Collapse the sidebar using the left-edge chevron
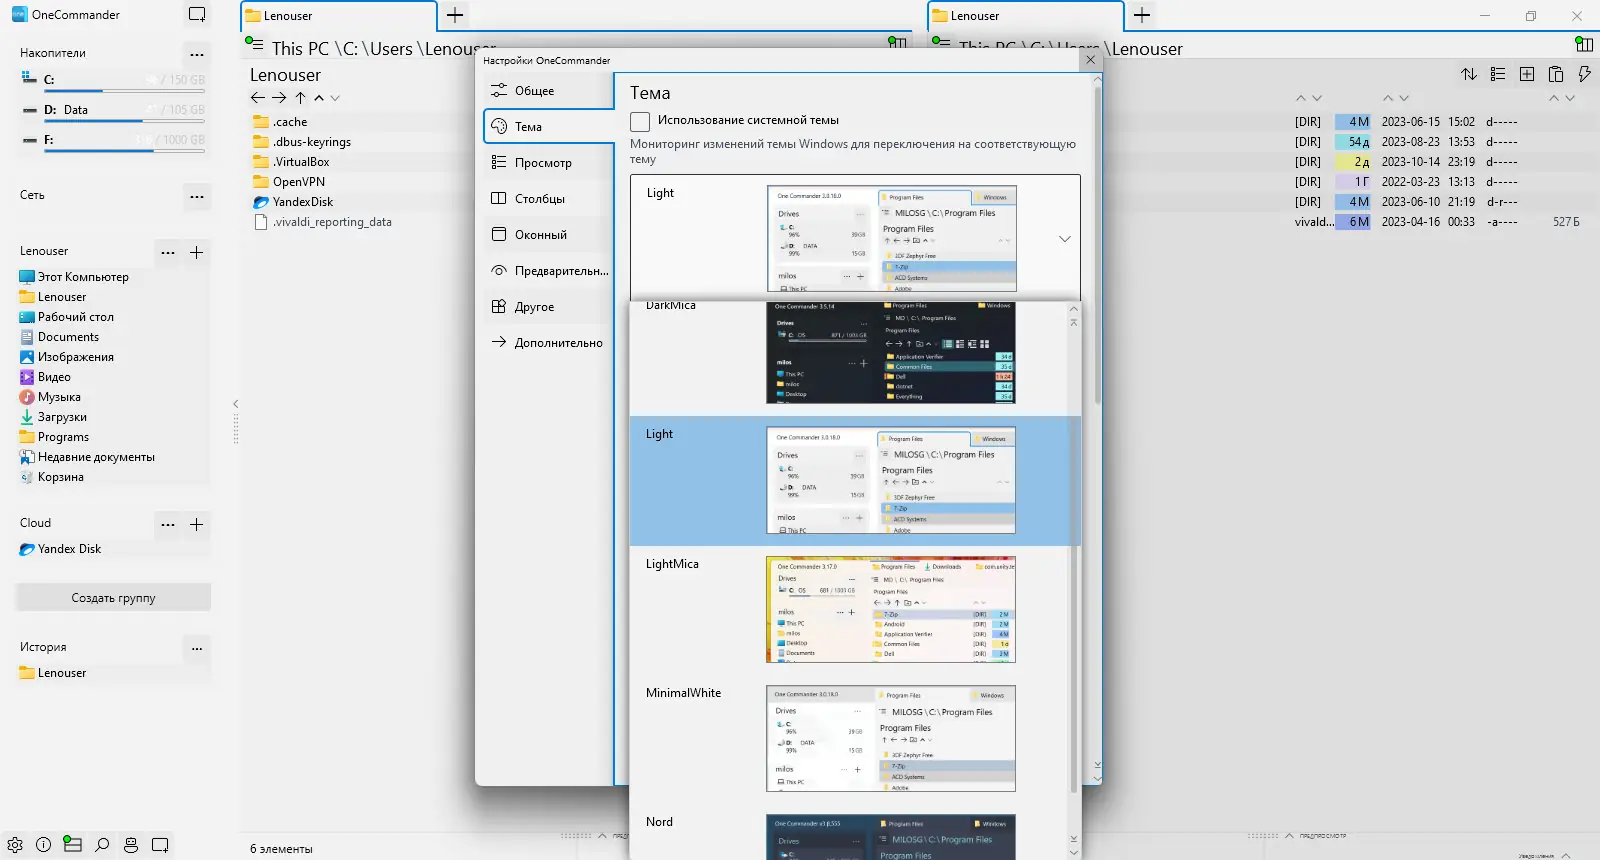The width and height of the screenshot is (1600, 860). (236, 404)
